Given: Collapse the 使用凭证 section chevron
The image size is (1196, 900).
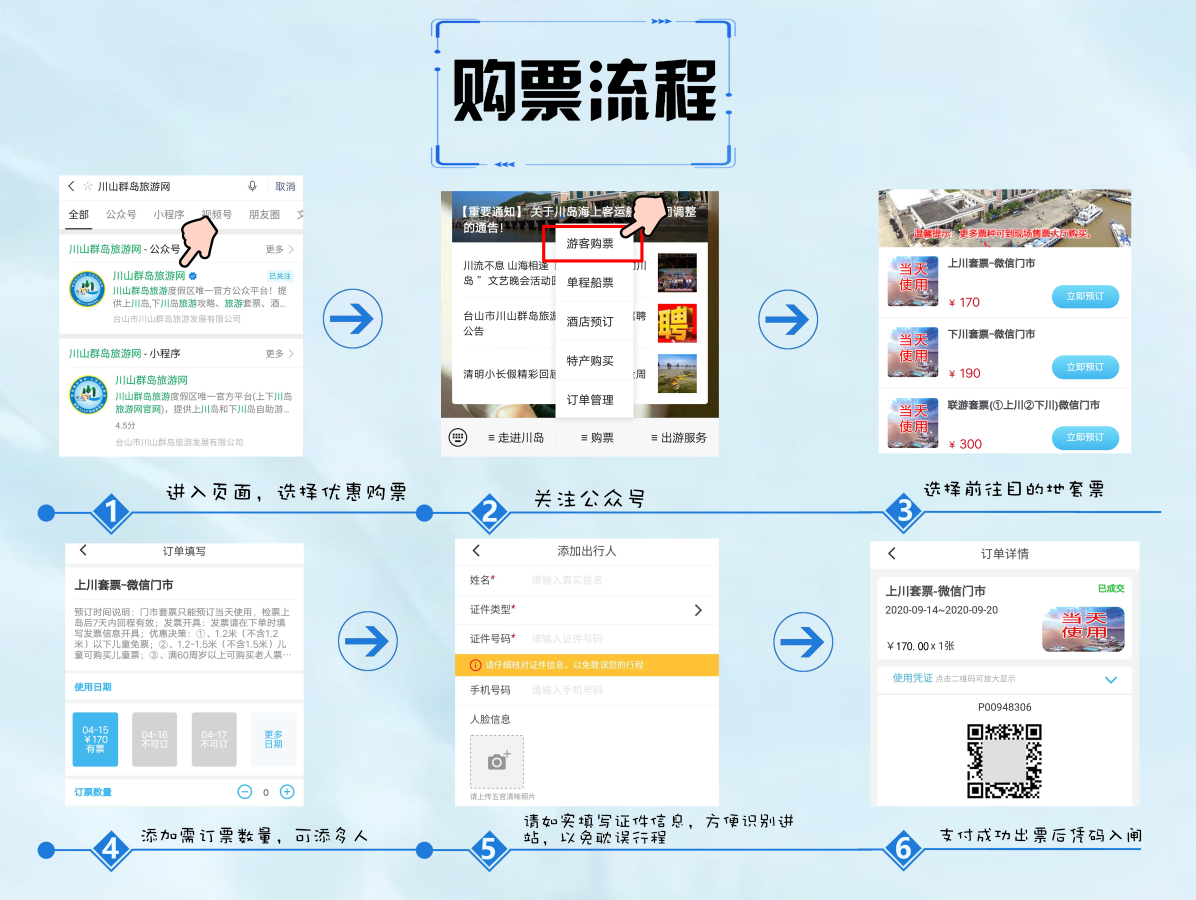Looking at the screenshot, I should click(1110, 680).
